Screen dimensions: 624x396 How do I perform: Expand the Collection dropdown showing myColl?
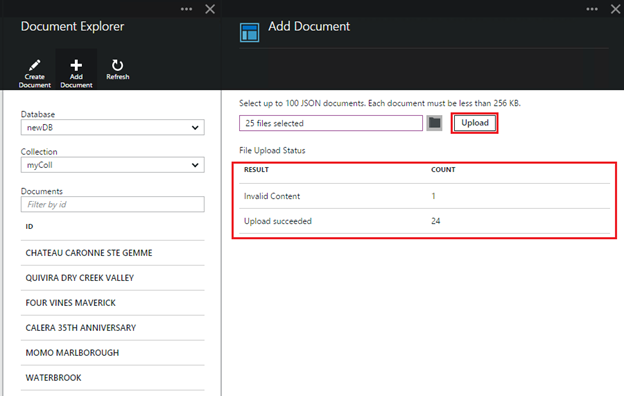coord(113,165)
